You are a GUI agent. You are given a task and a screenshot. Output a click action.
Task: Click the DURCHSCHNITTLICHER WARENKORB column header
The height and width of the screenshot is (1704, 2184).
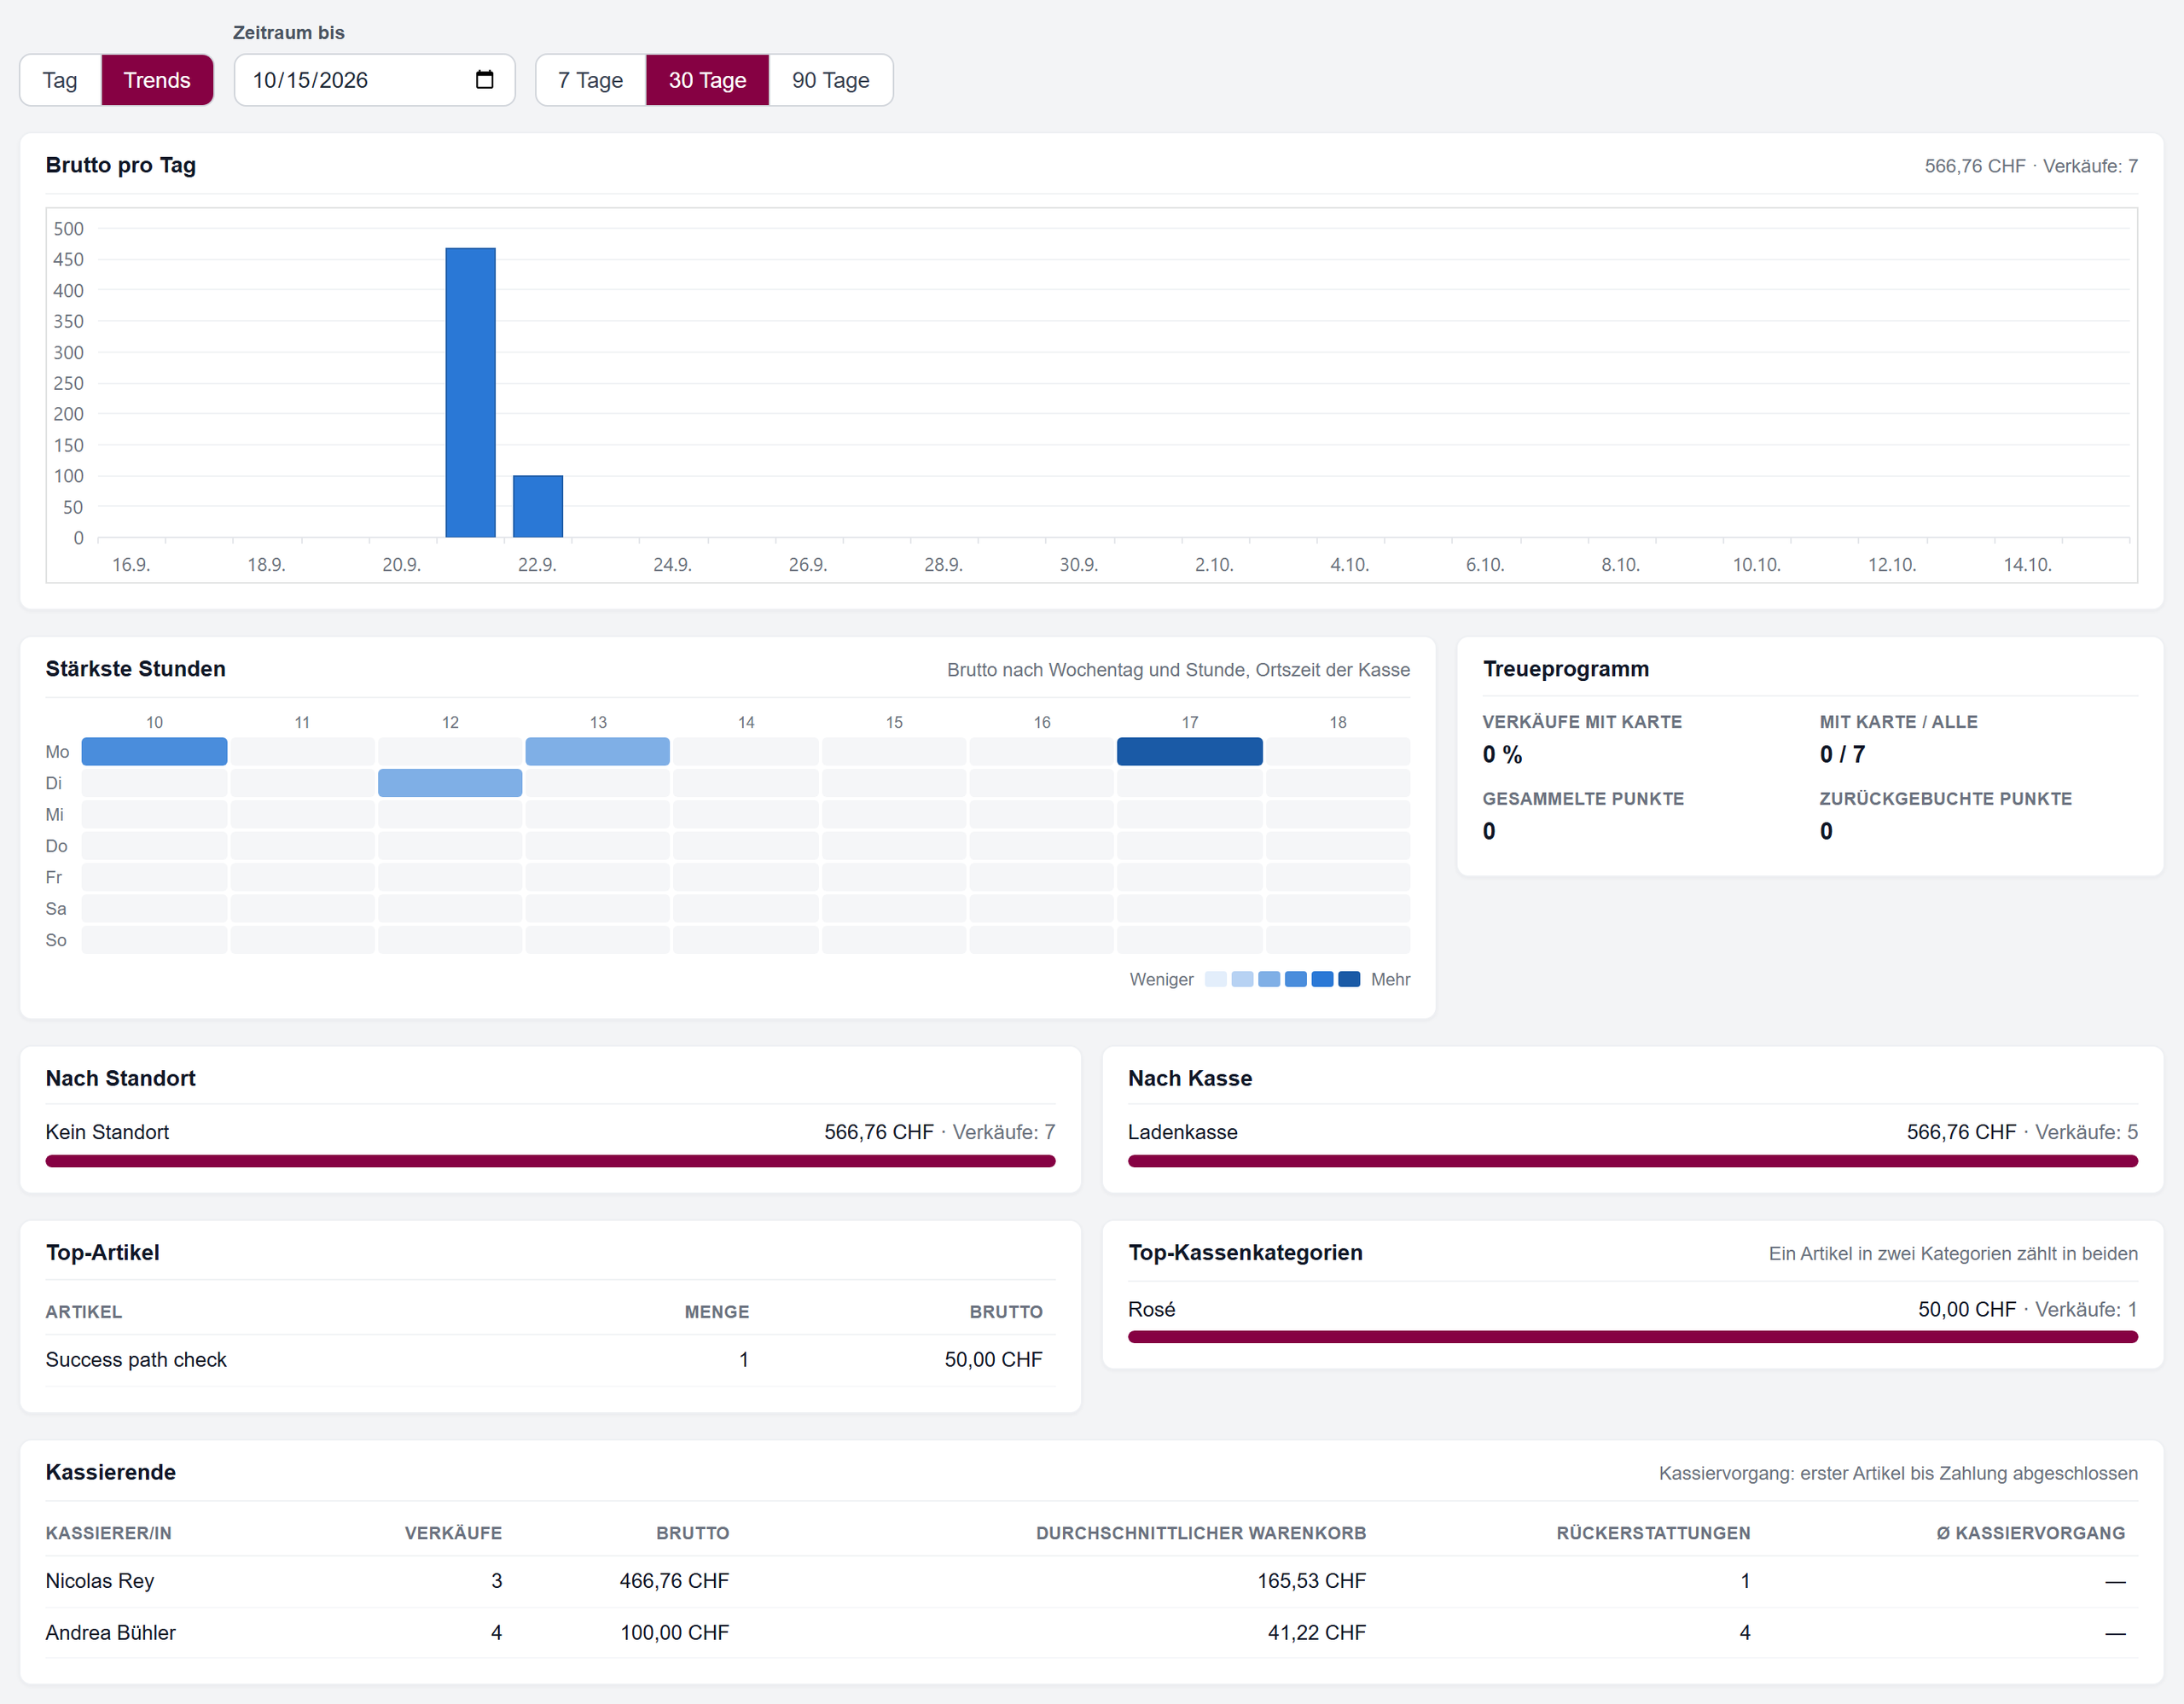pyautogui.click(x=1201, y=1533)
